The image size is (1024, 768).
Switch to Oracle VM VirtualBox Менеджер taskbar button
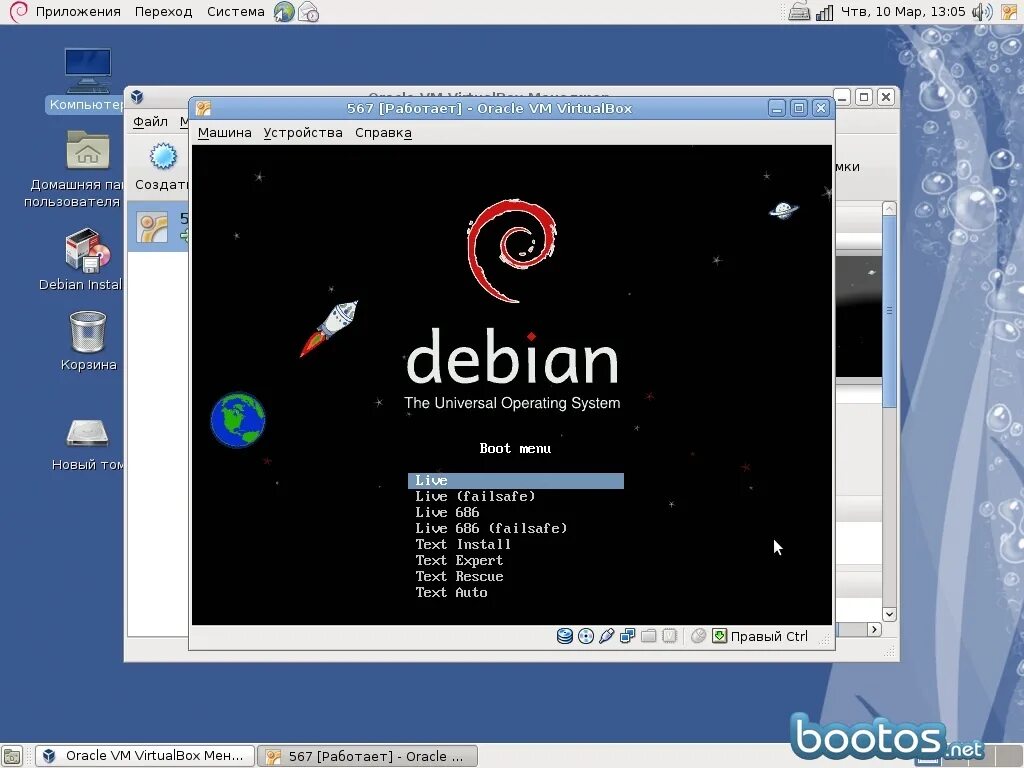(145, 756)
